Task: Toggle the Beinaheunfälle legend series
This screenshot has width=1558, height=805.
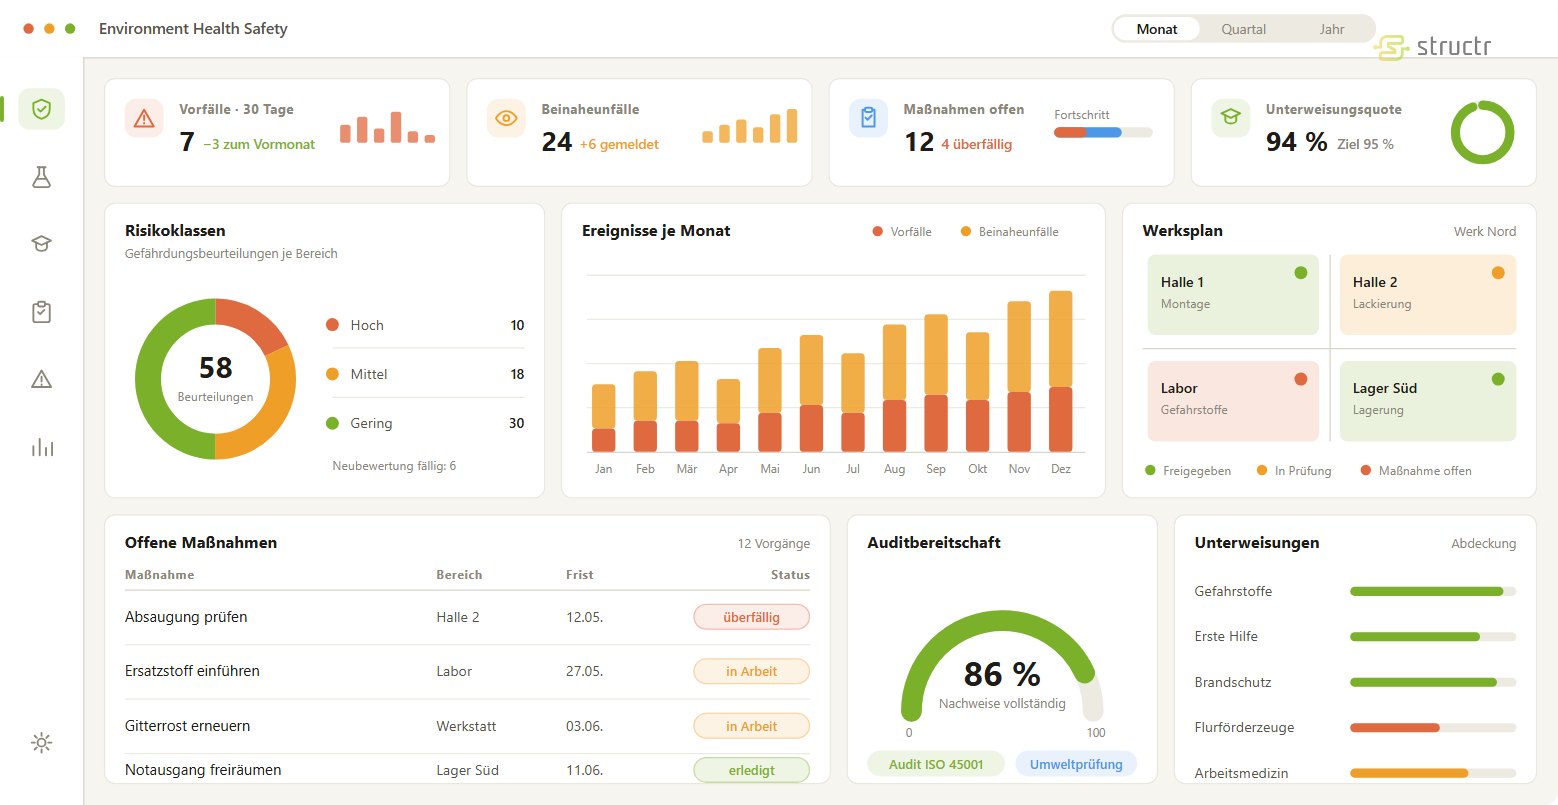Action: pos(1009,232)
